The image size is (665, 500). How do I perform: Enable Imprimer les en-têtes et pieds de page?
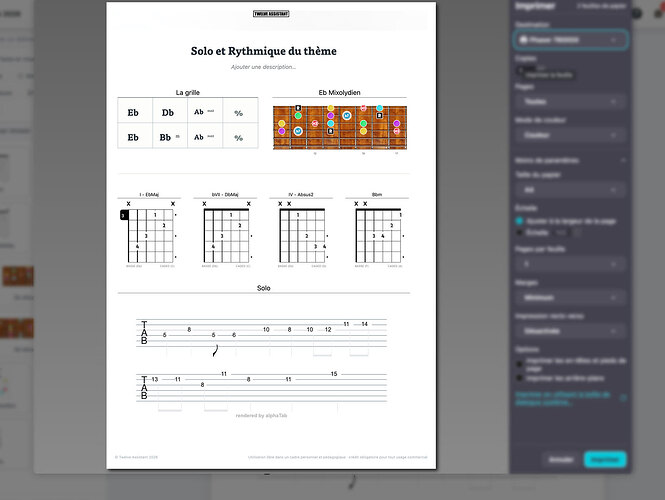pyautogui.click(x=520, y=364)
